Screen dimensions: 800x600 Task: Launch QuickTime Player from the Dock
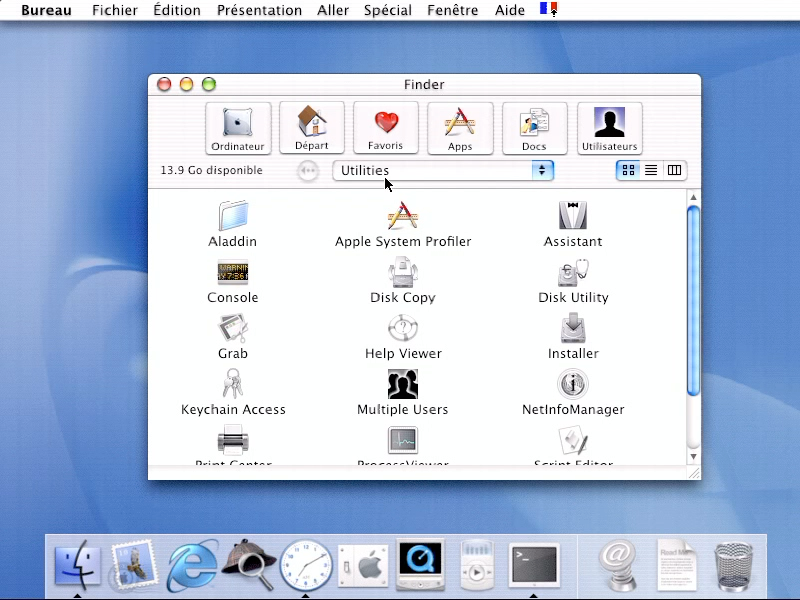pyautogui.click(x=420, y=565)
